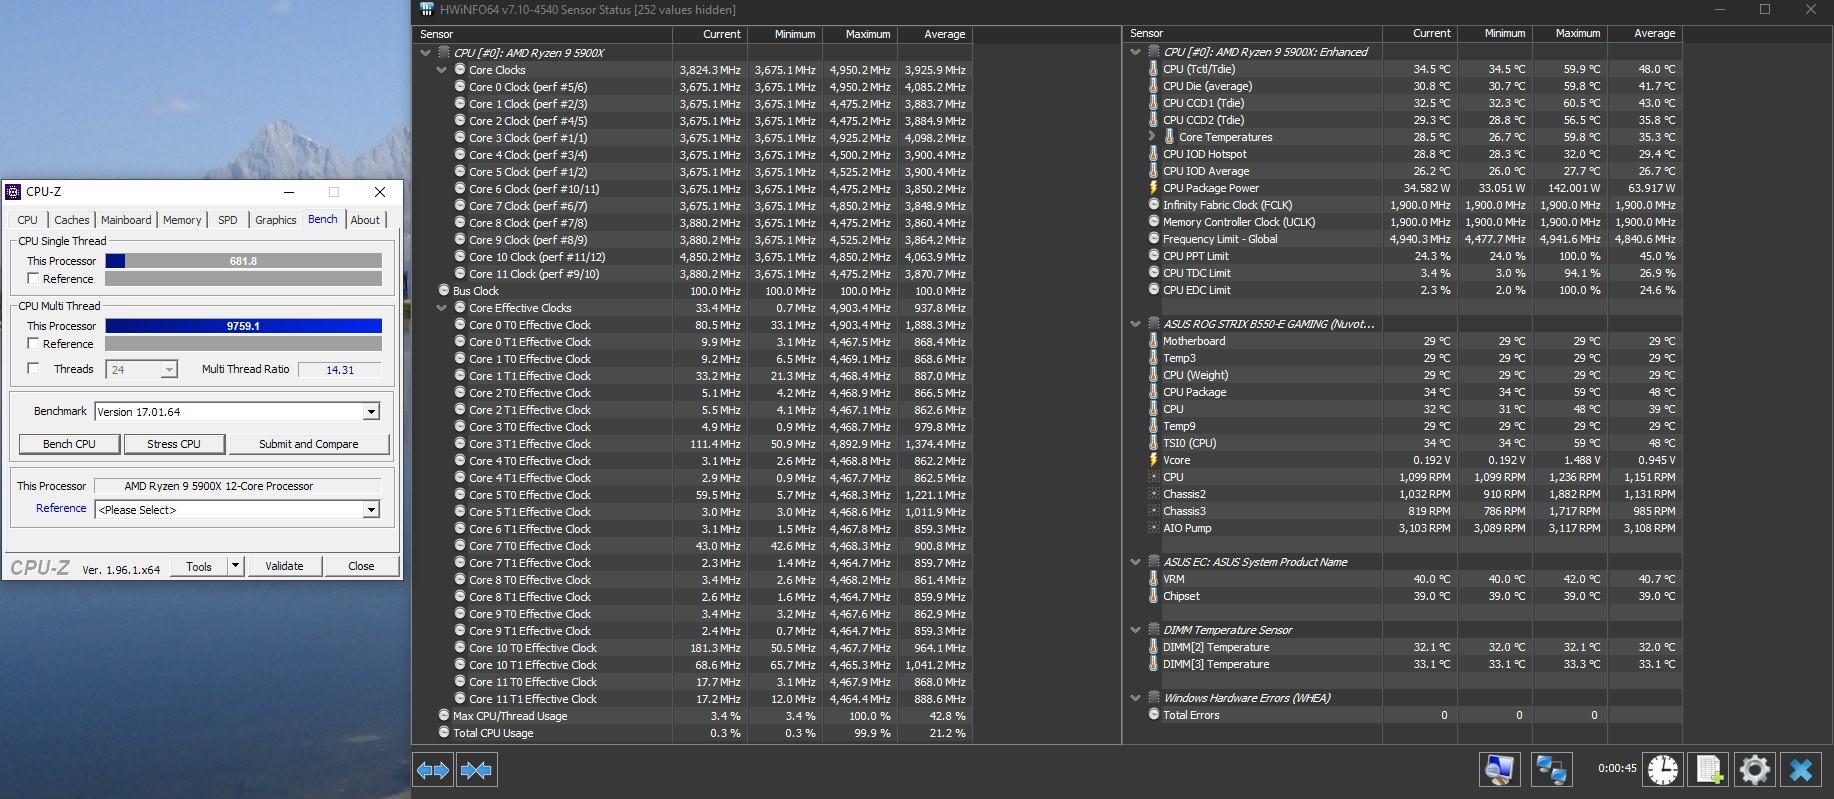Viewport: 1834px width, 799px height.
Task: Collapse the Ryzen 9 5900X Enhanced group
Action: click(1136, 52)
